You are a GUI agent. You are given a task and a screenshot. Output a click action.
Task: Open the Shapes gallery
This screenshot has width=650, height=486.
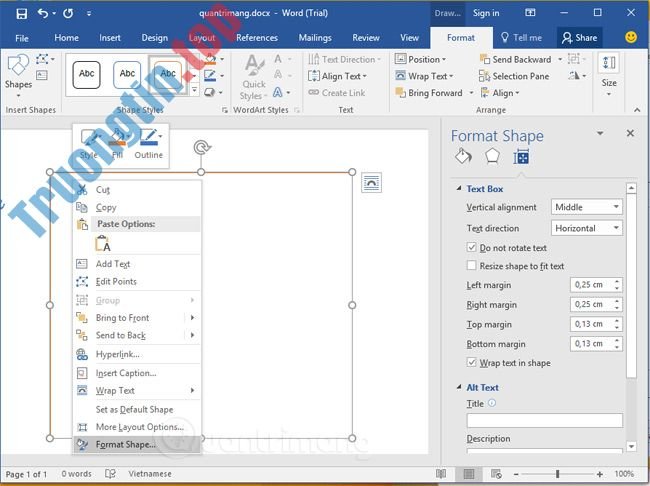18,77
